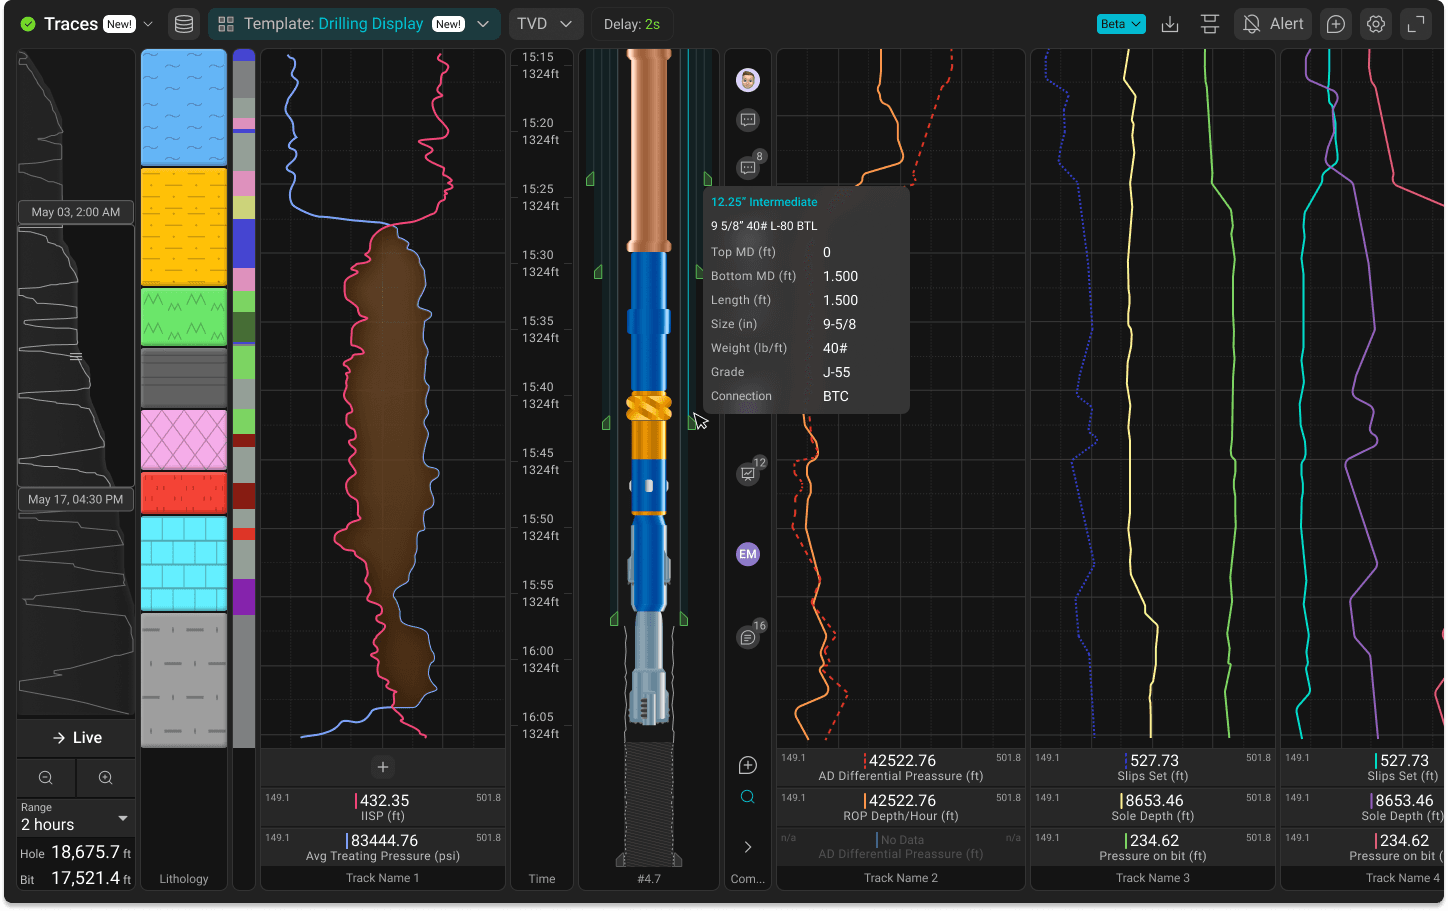Click the database stack icon
This screenshot has height=911, width=1448.
point(184,24)
